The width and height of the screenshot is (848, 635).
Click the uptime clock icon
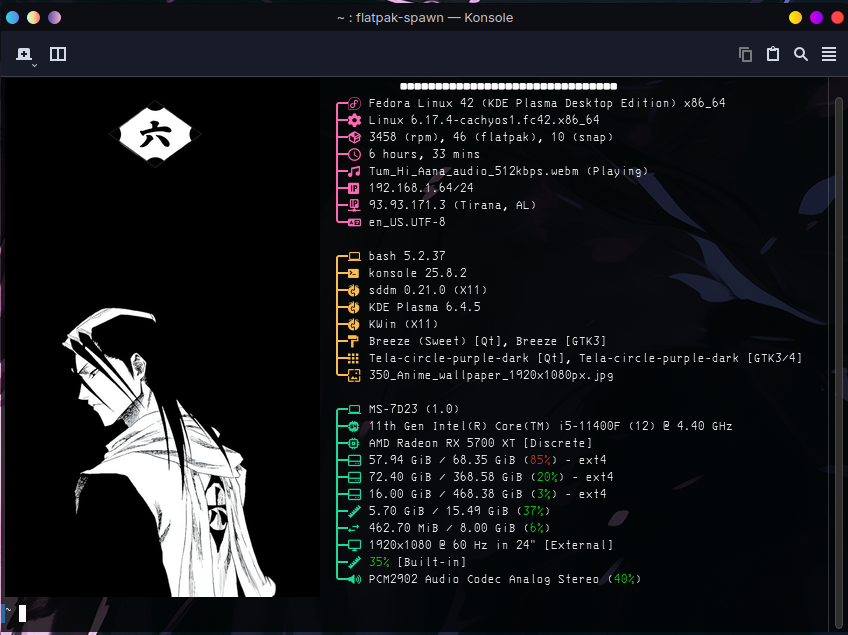[x=354, y=155]
